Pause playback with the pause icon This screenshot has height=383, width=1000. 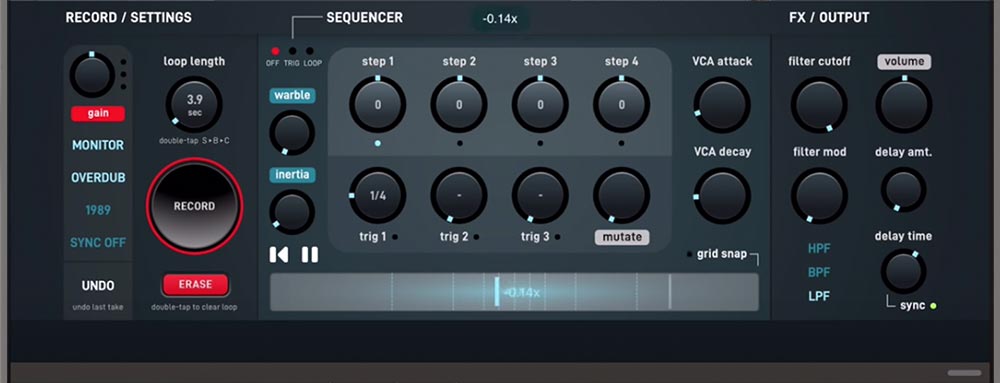tap(309, 255)
